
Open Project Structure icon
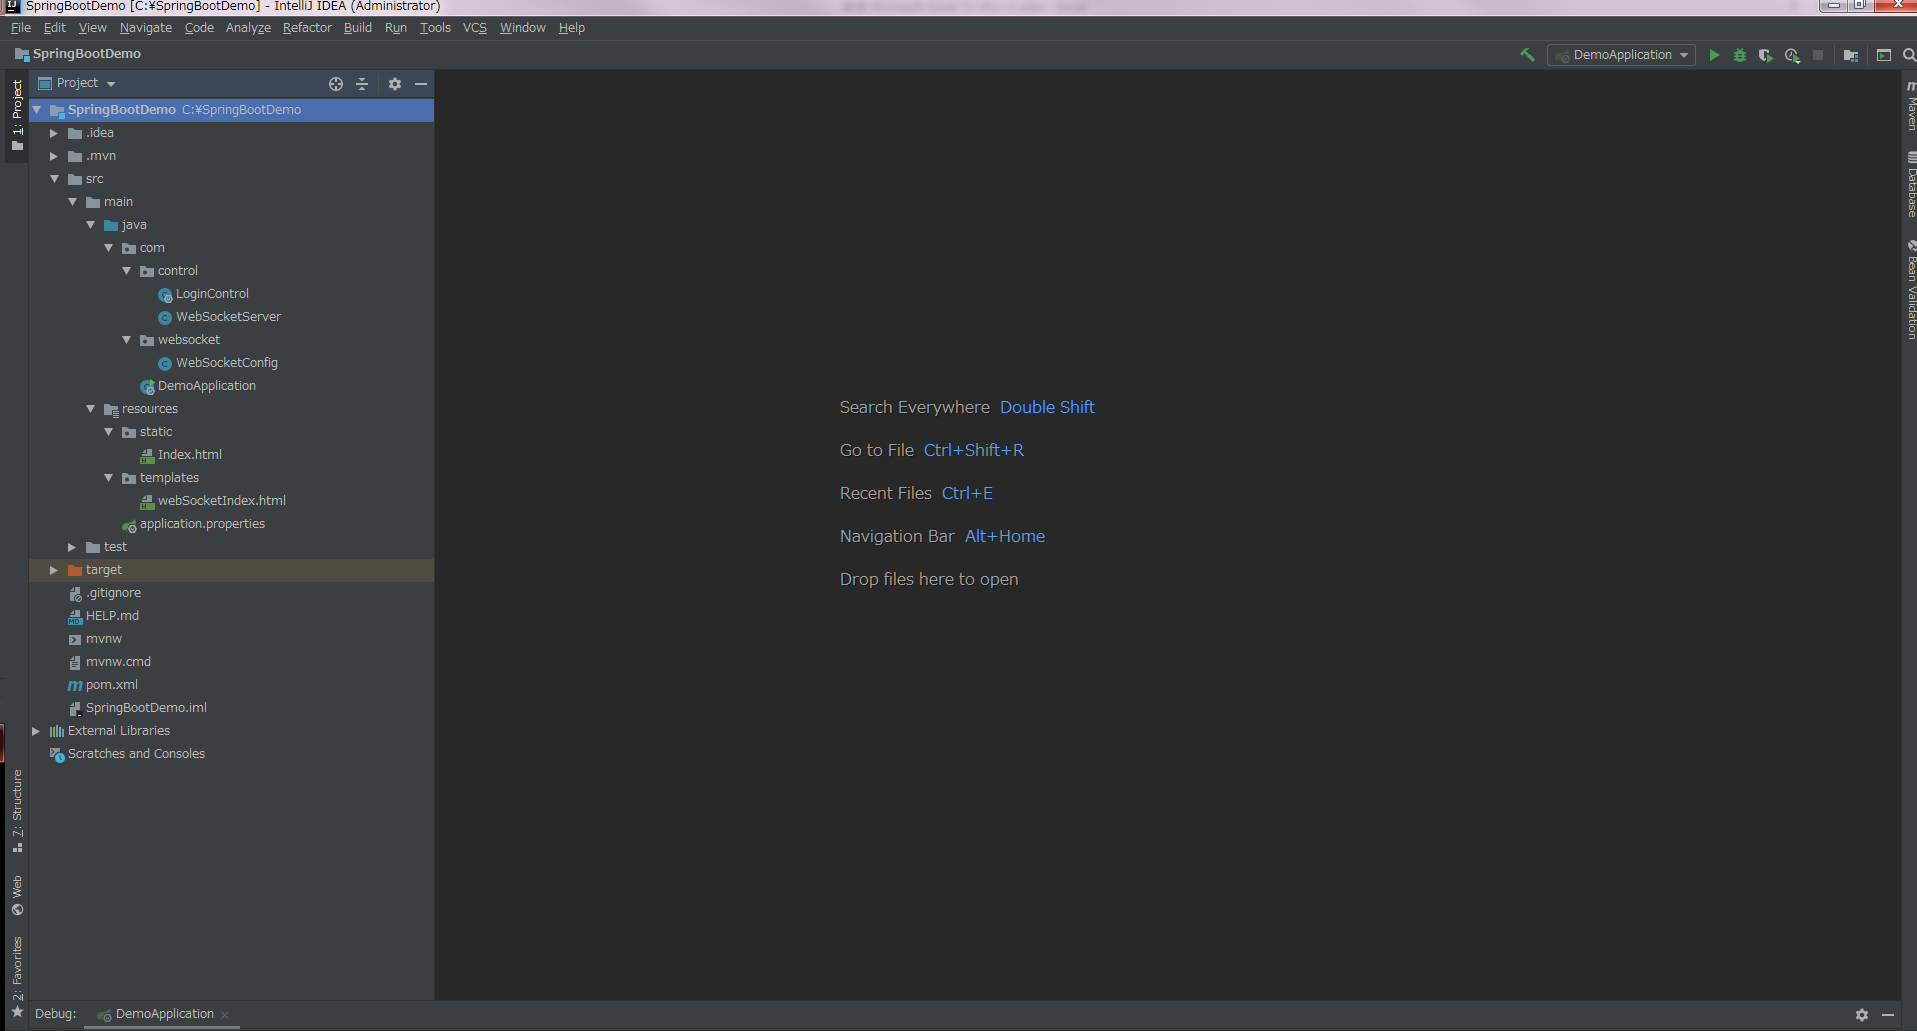[1851, 55]
